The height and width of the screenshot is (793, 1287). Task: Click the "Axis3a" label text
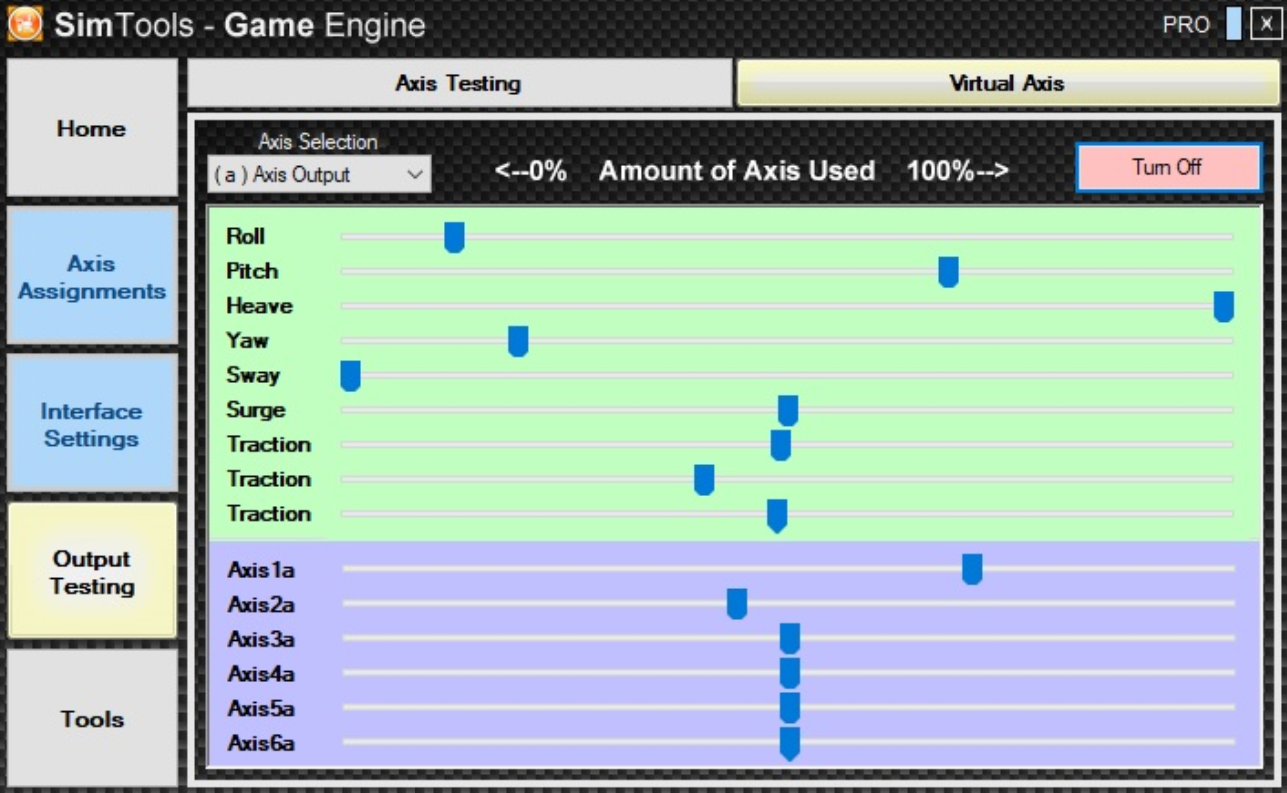coord(261,639)
